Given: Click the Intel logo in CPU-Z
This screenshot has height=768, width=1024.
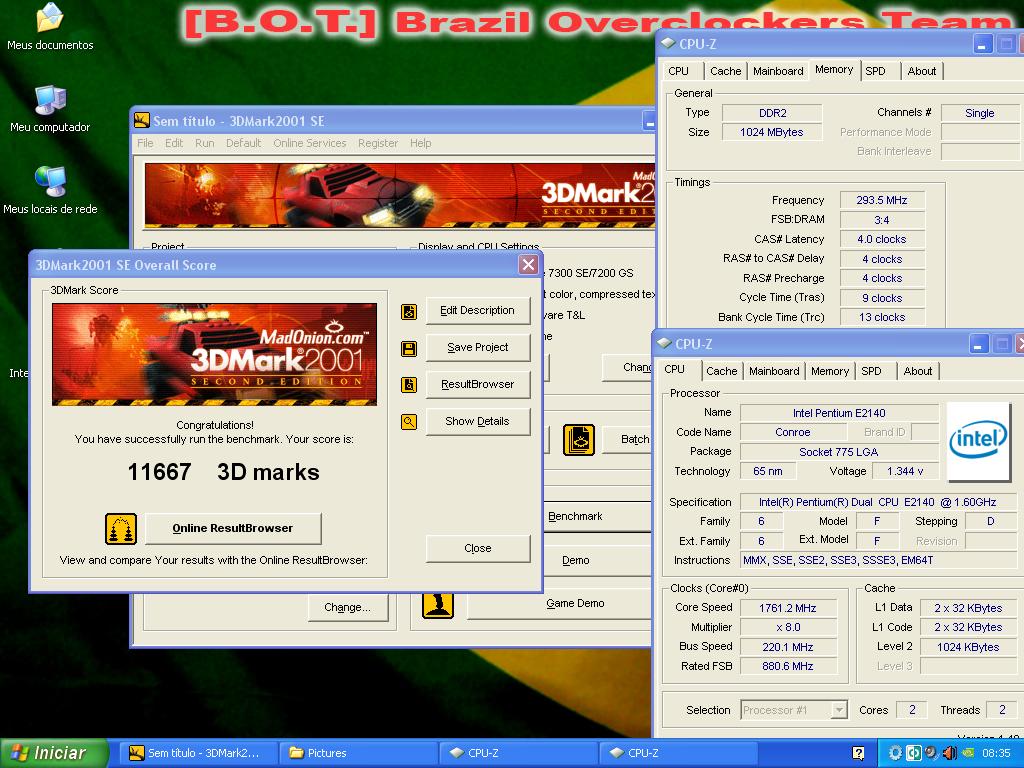Looking at the screenshot, I should click(978, 441).
